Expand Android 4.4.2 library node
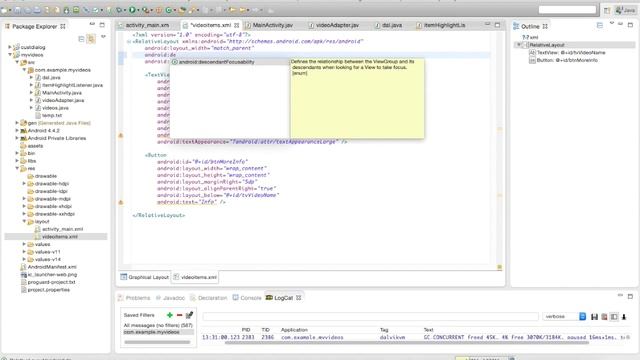Viewport: 640px width, 360px height. tap(17, 131)
